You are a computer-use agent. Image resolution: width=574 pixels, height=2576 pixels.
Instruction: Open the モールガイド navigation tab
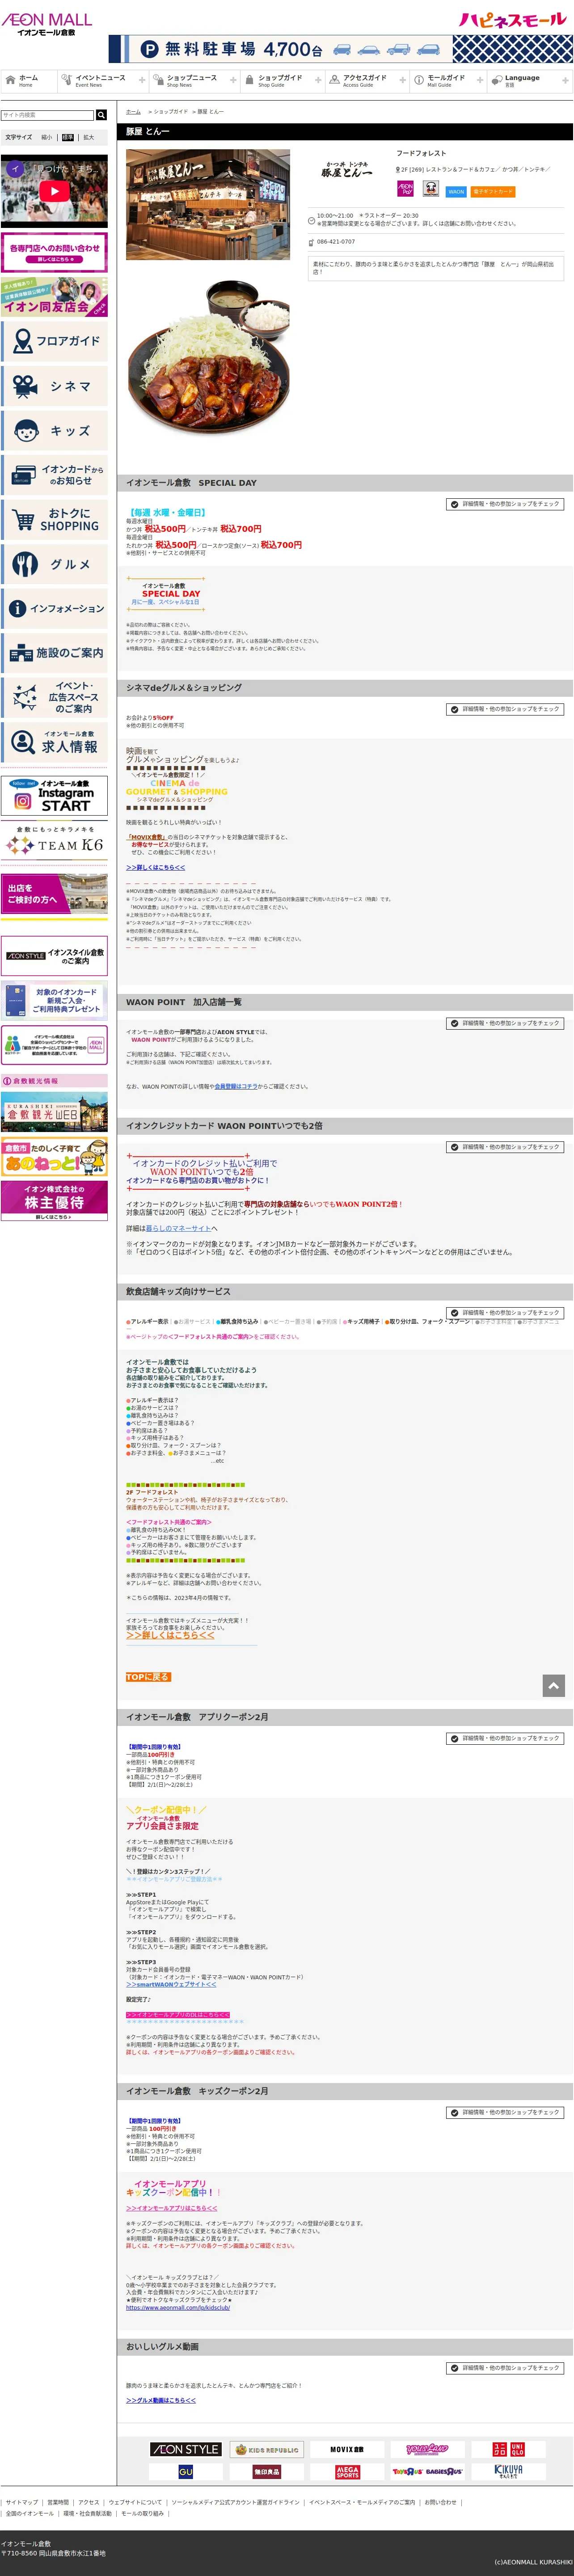tap(447, 80)
